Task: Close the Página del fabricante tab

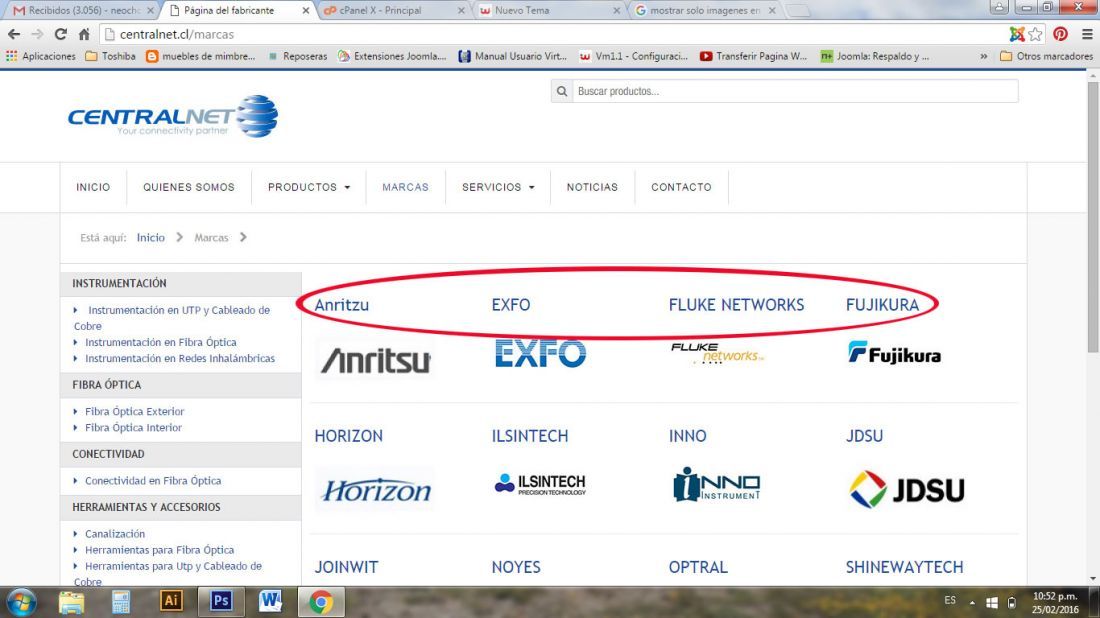Action: 305,11
